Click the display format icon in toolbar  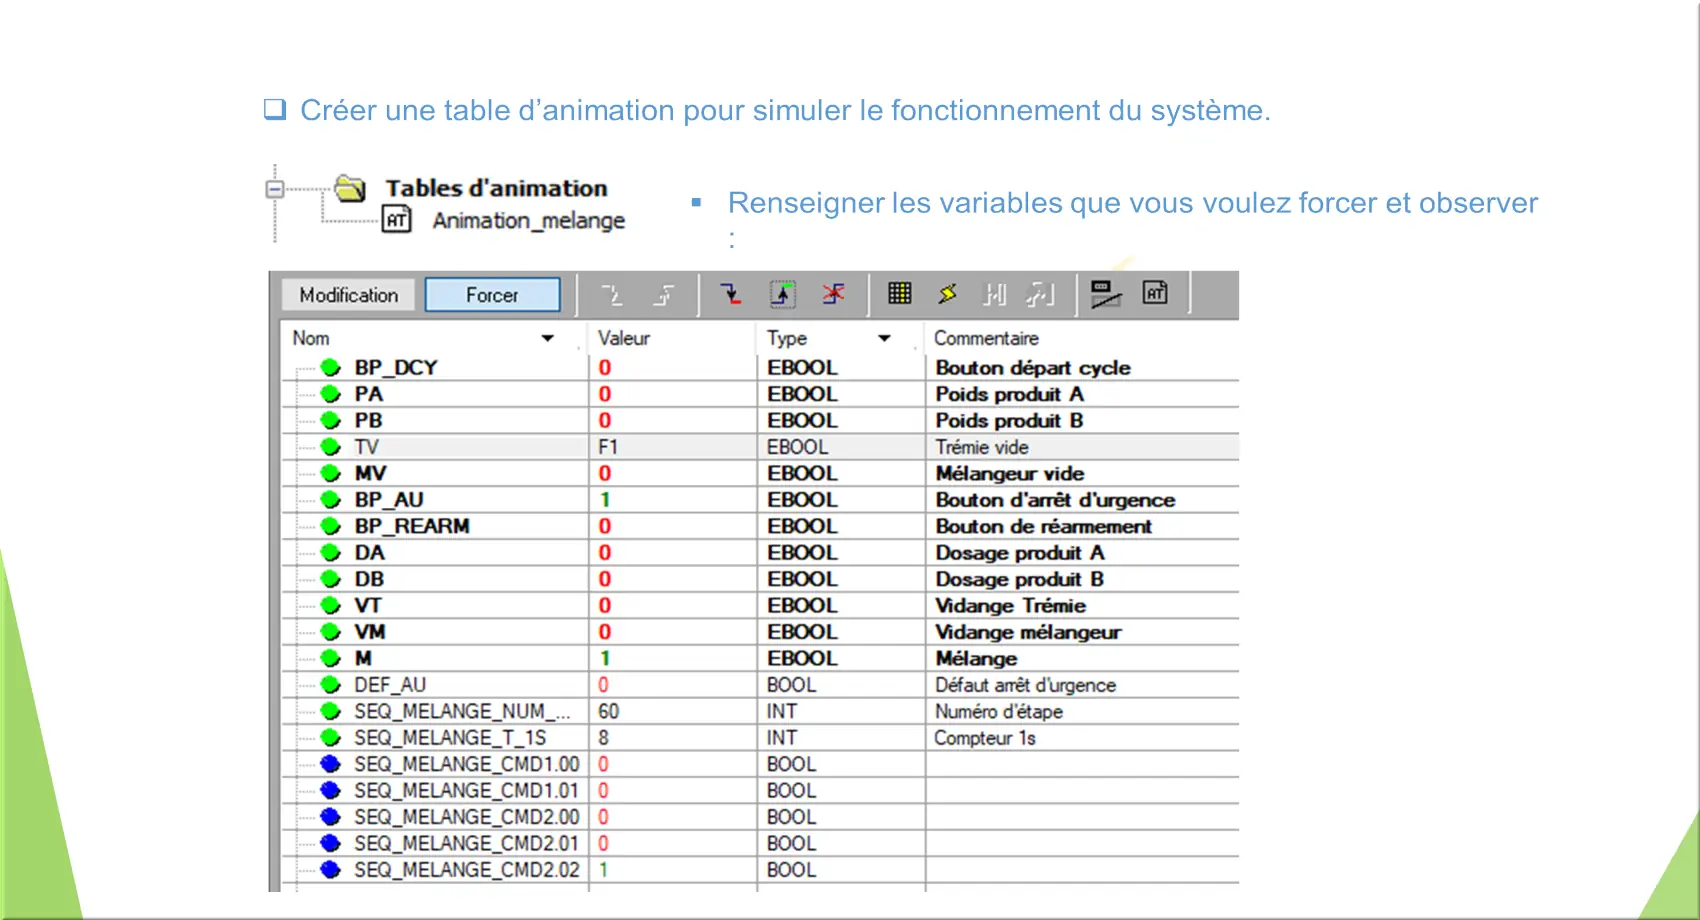[1105, 294]
